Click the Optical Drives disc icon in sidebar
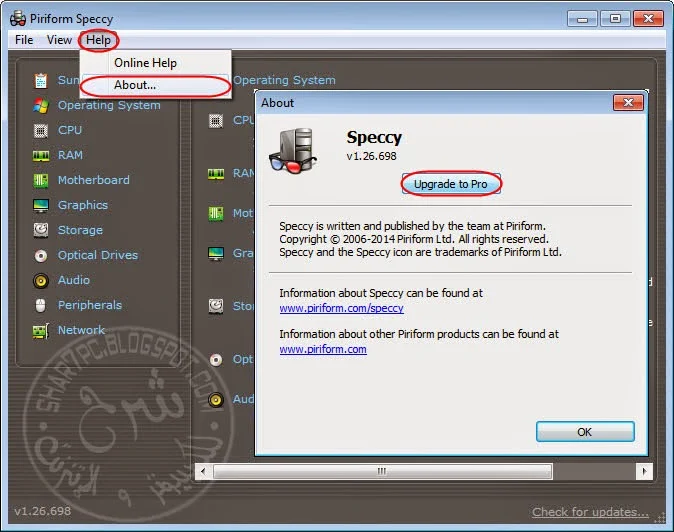The image size is (674, 532). tap(41, 256)
